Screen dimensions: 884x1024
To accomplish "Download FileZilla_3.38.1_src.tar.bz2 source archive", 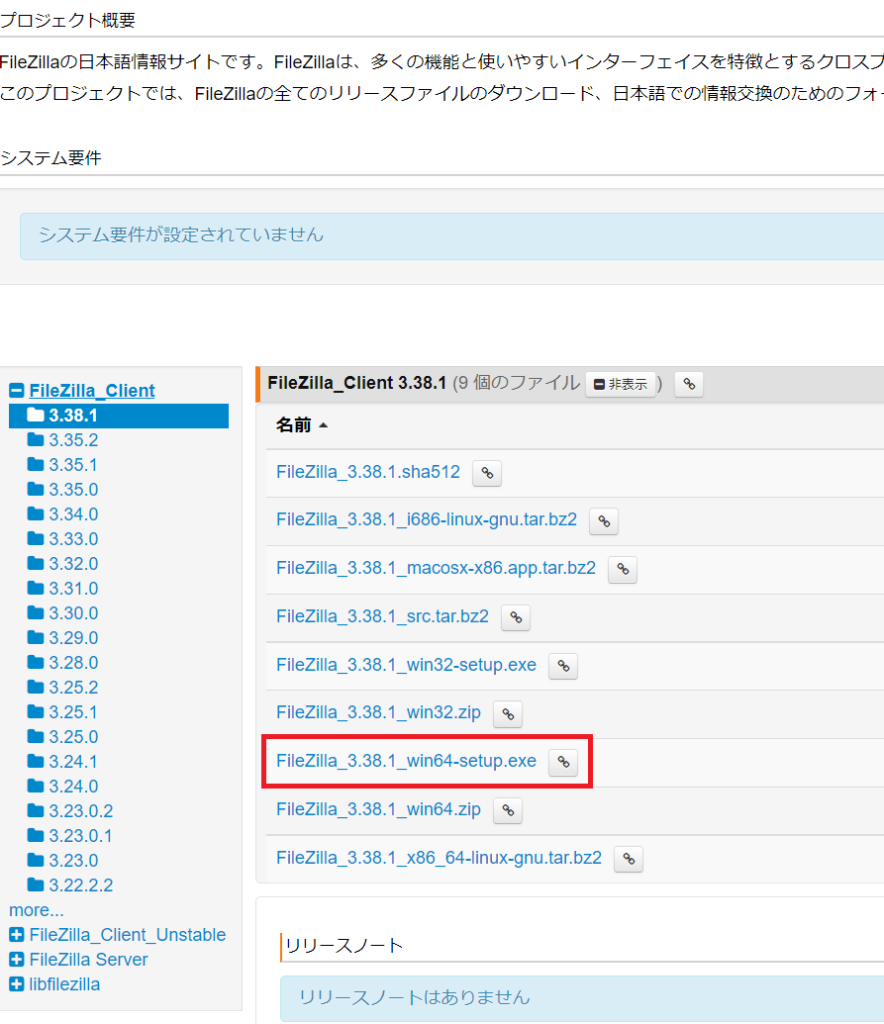I will (383, 616).
